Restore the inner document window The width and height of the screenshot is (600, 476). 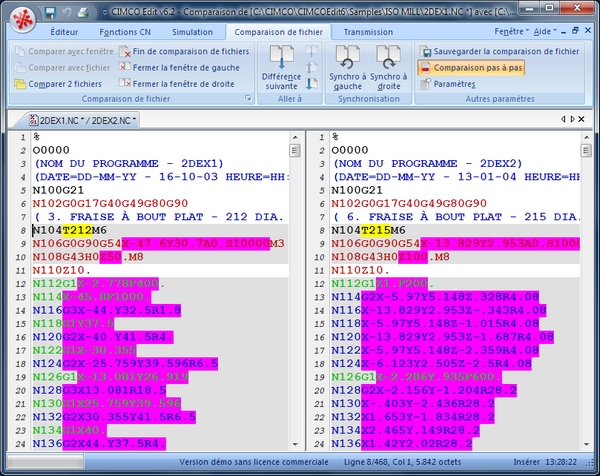click(575, 31)
